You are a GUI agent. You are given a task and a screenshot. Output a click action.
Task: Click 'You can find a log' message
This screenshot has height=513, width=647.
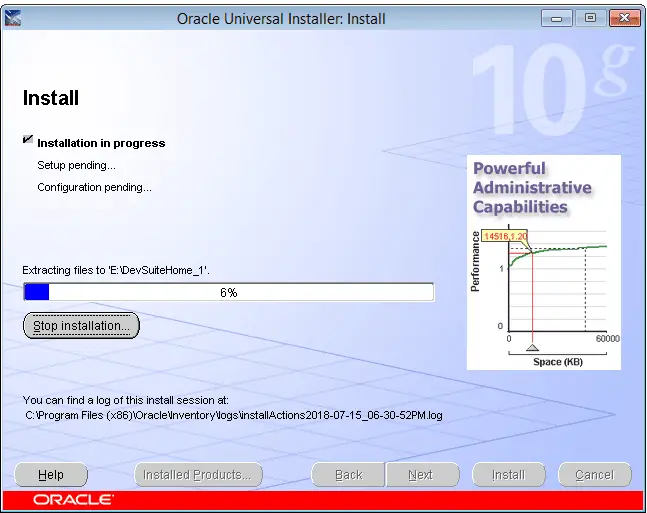point(125,400)
